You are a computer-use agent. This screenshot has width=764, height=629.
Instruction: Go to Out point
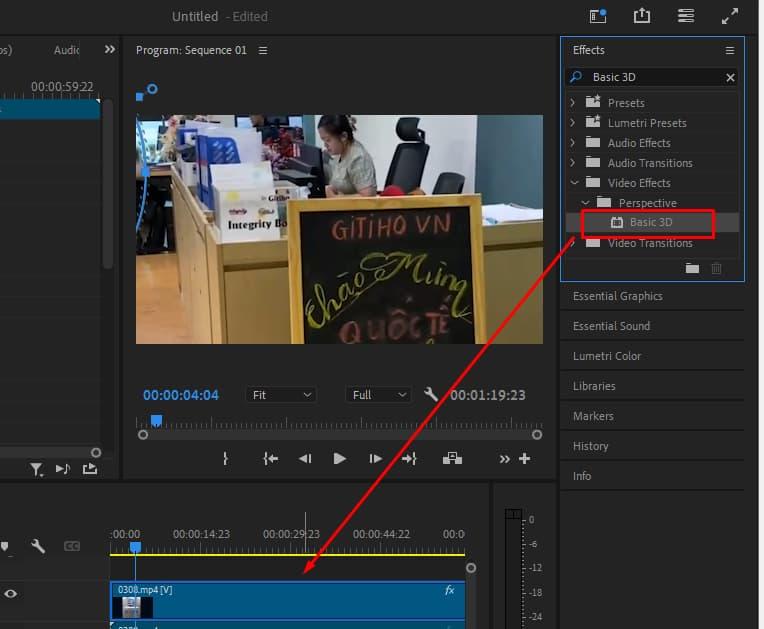pyautogui.click(x=409, y=458)
